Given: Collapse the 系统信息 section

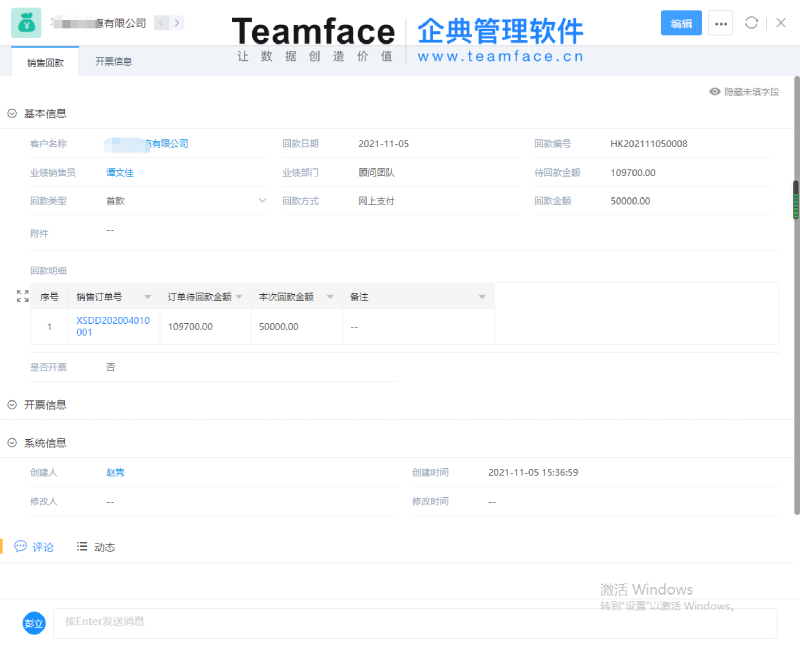Looking at the screenshot, I should tap(12, 443).
